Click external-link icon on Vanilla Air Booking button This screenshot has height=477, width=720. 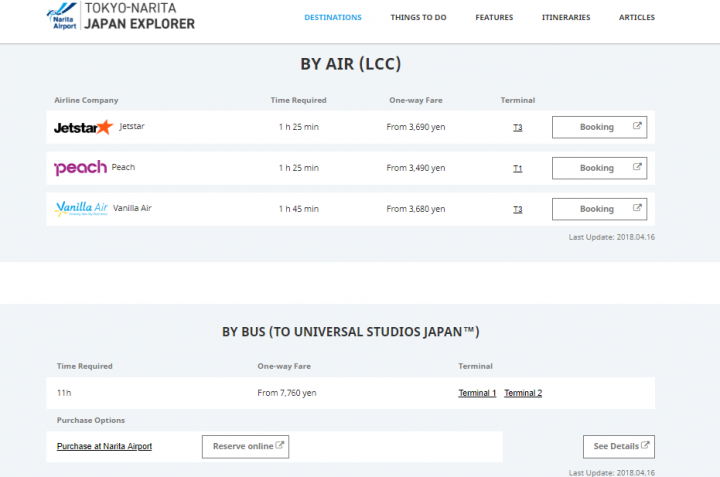(x=637, y=208)
